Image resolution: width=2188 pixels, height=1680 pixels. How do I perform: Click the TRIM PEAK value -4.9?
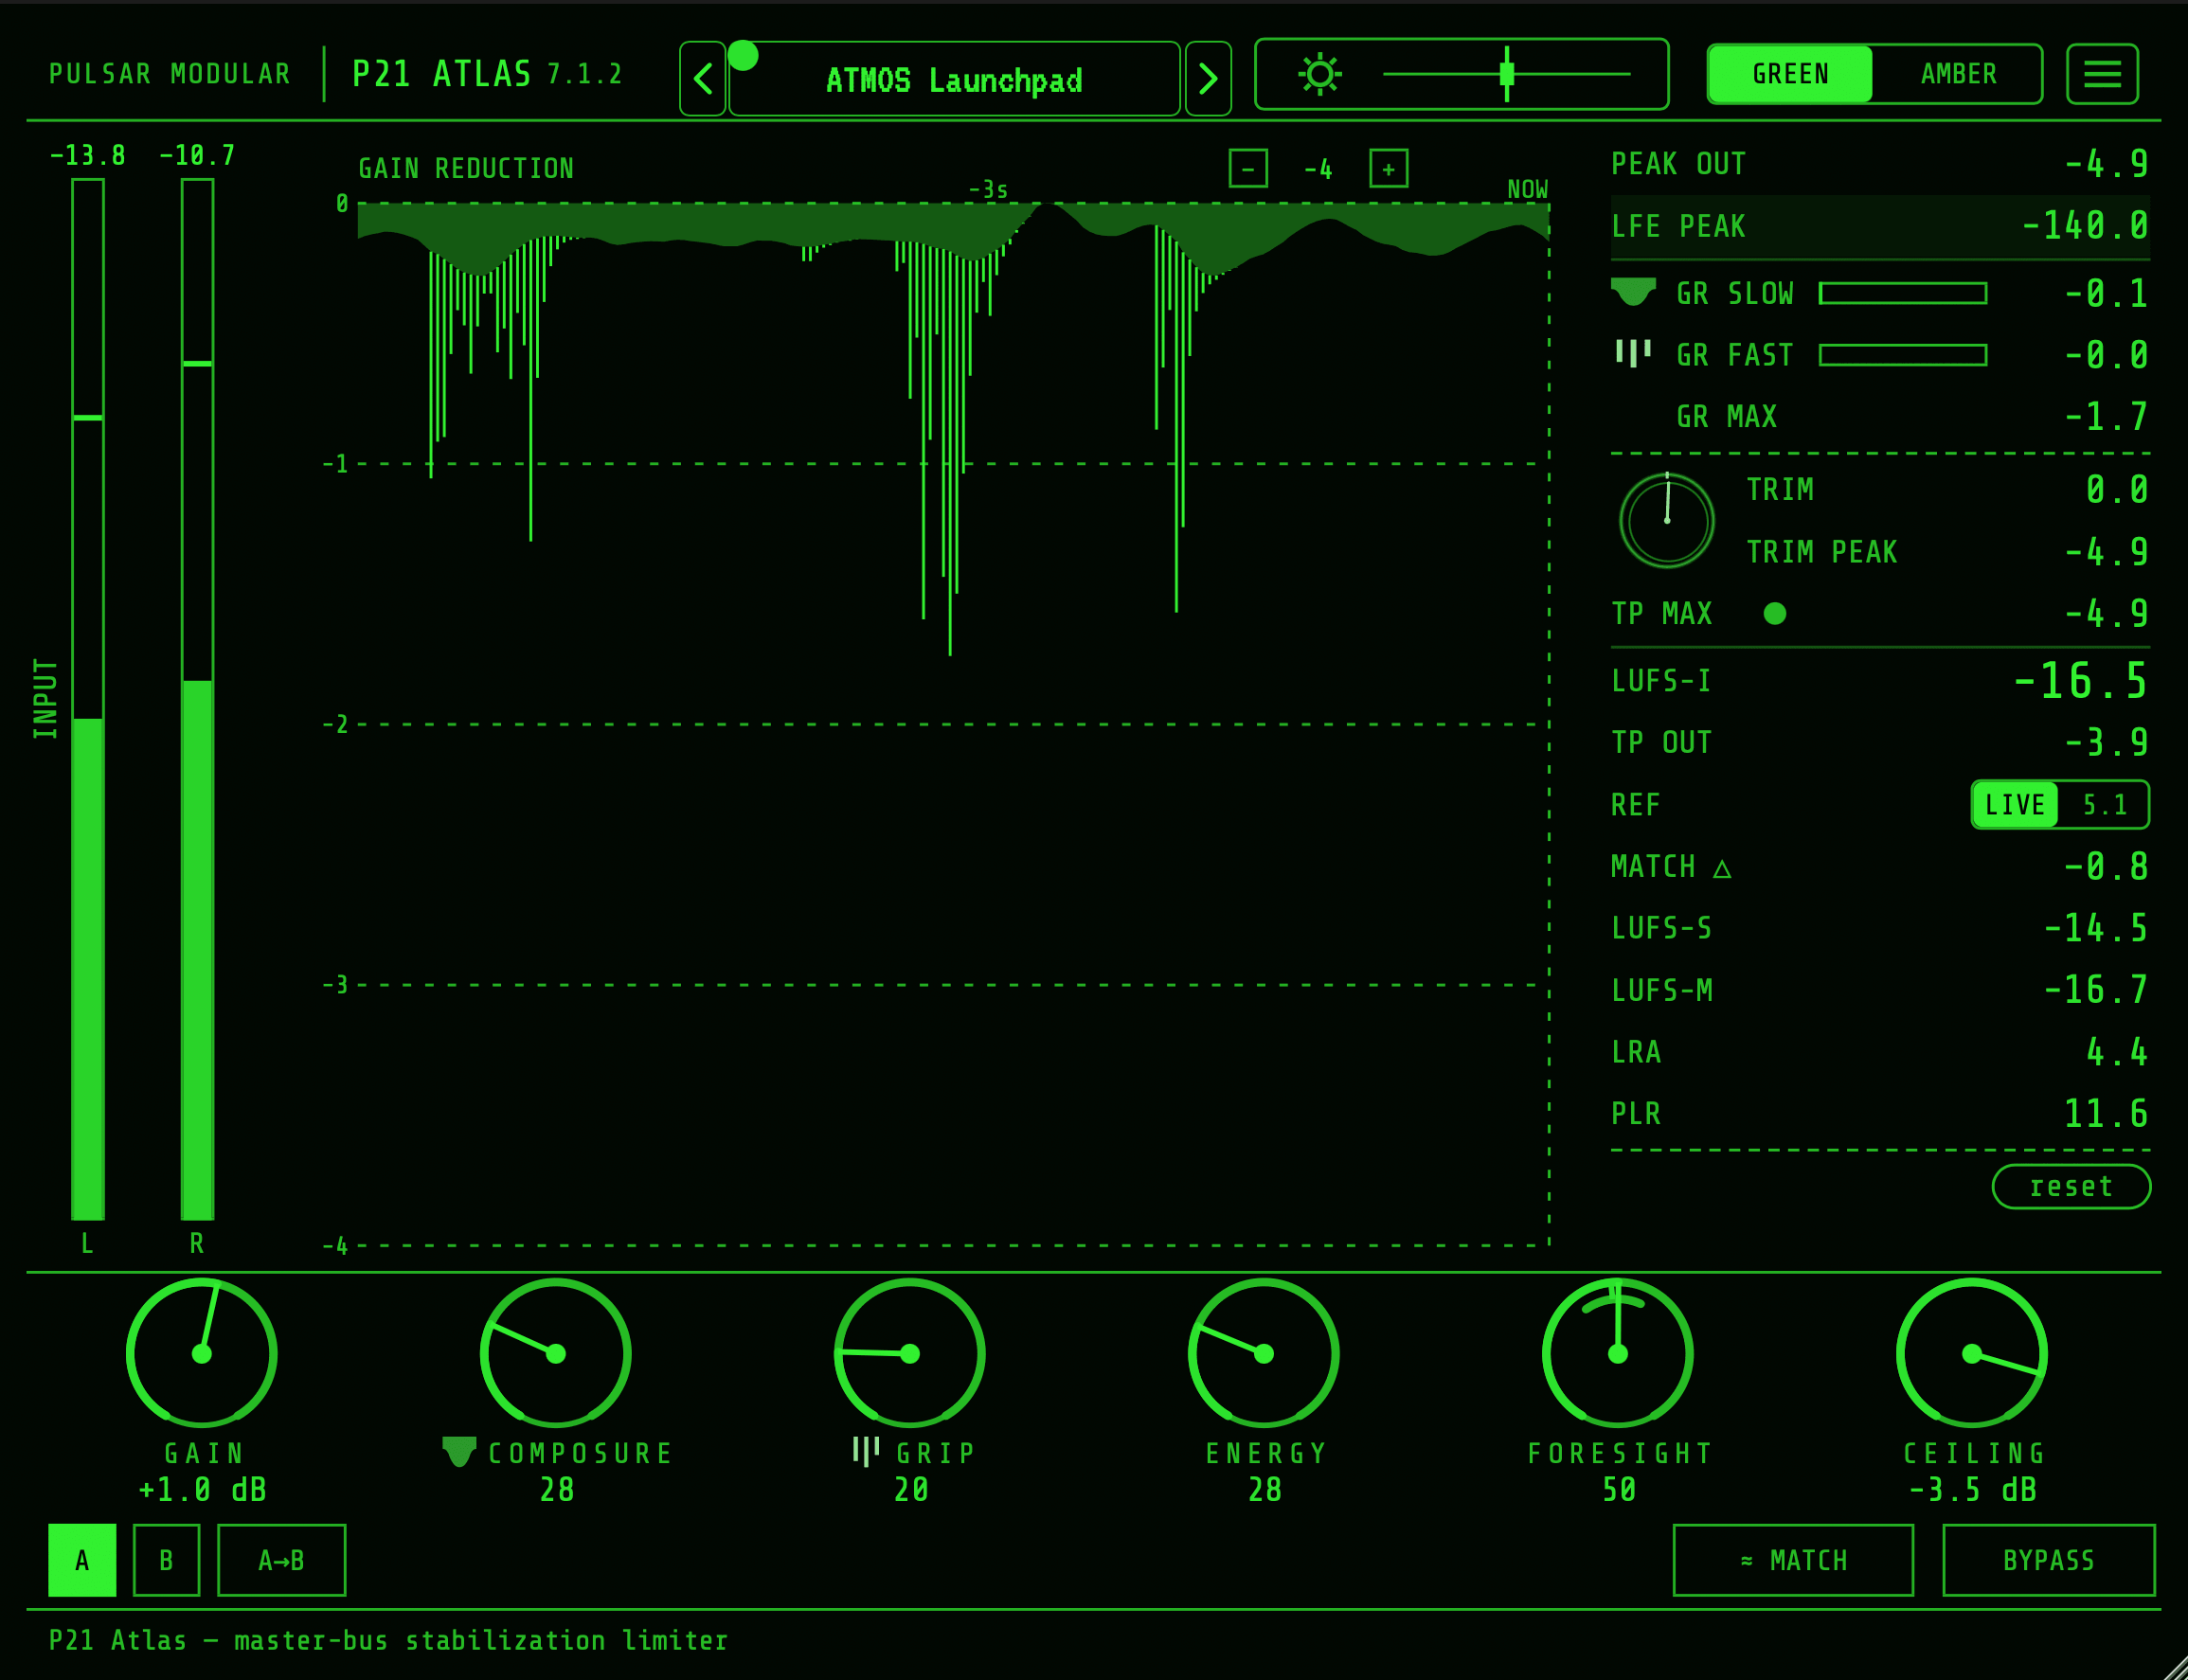[x=2107, y=552]
